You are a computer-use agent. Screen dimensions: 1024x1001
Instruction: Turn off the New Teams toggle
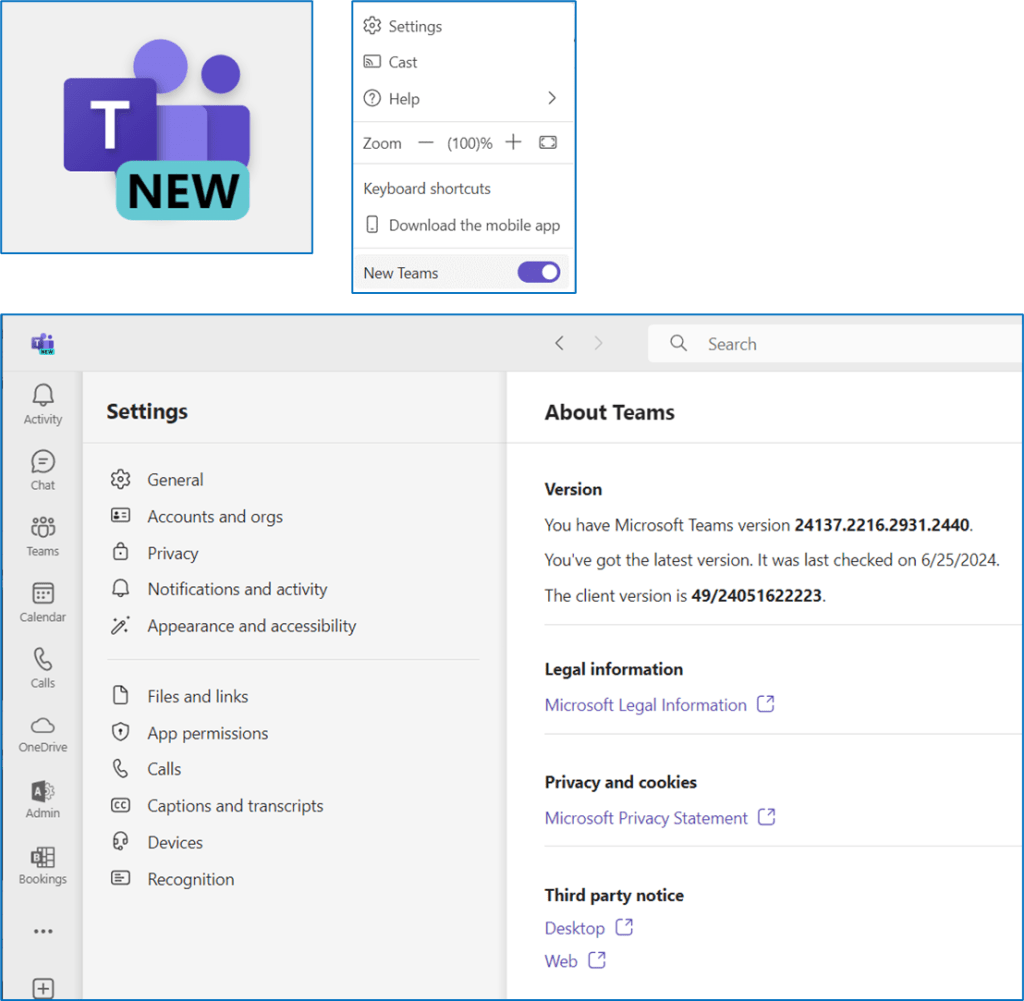pos(538,273)
